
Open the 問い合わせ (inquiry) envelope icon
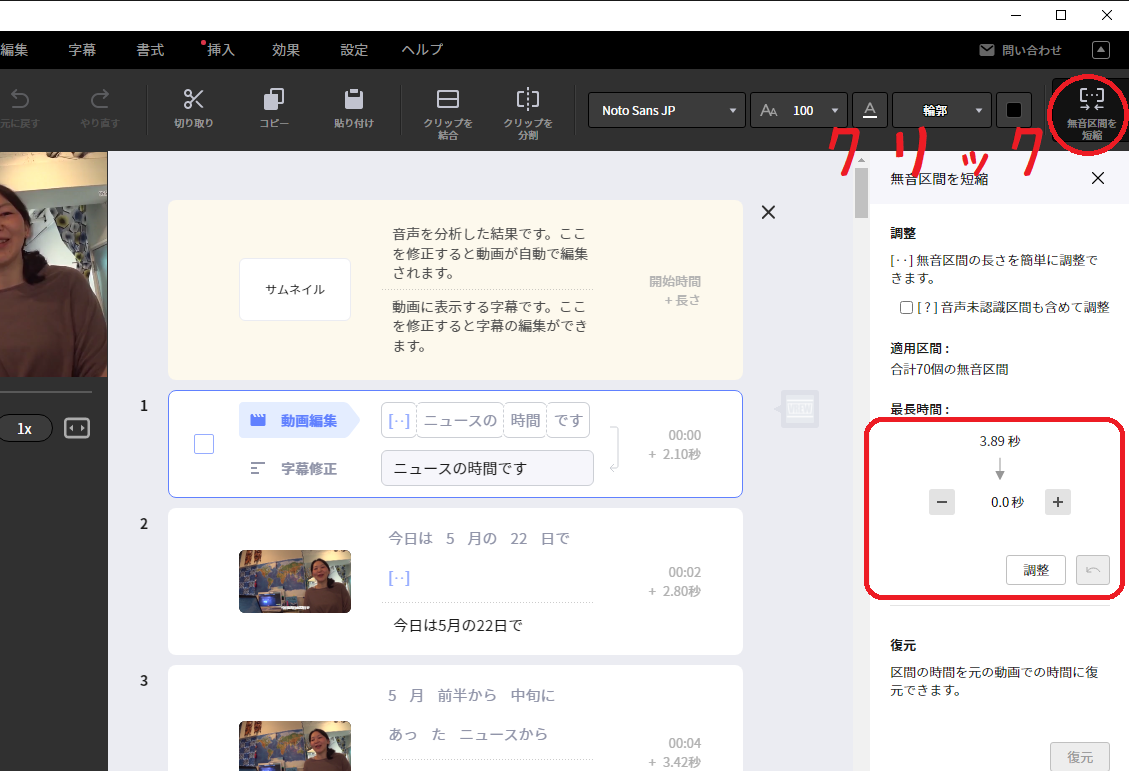coord(985,49)
